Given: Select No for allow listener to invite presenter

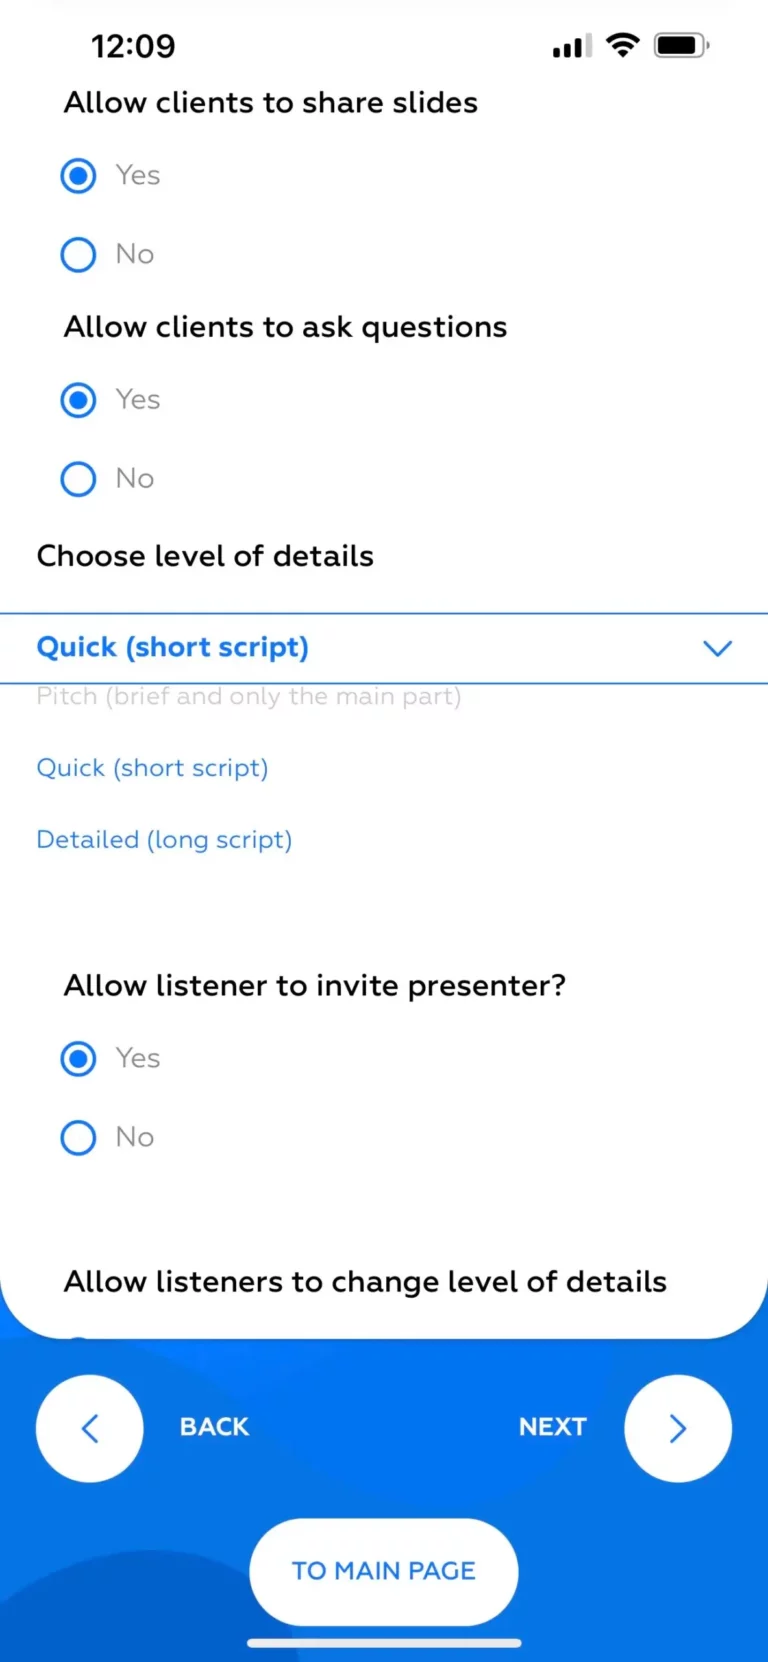Looking at the screenshot, I should [79, 1137].
